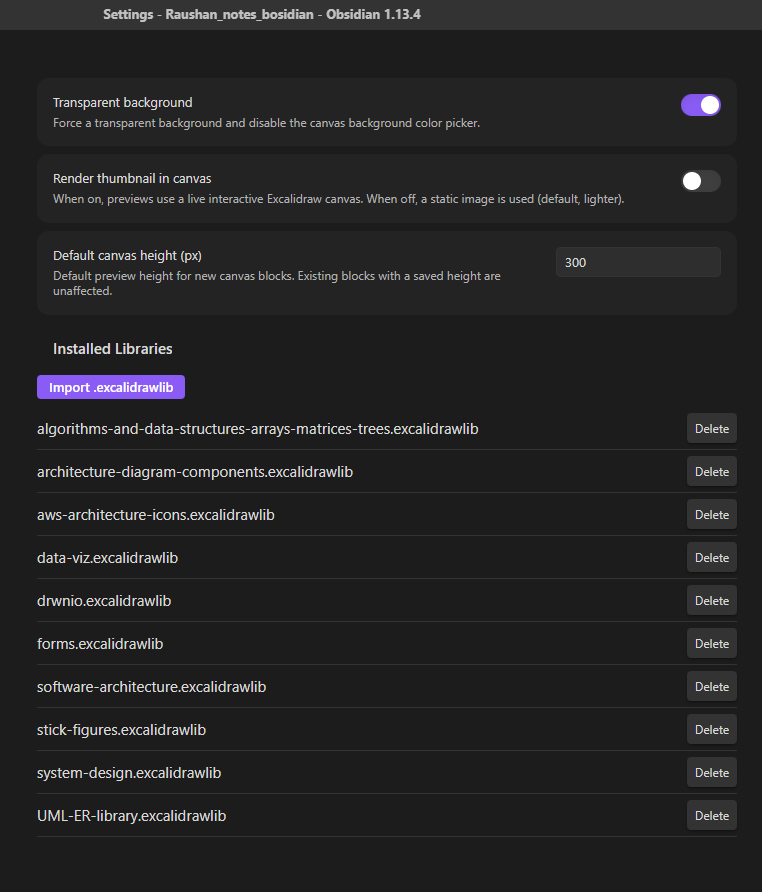Enable Render thumbnail in canvas switch
This screenshot has height=892, width=762.
point(701,181)
